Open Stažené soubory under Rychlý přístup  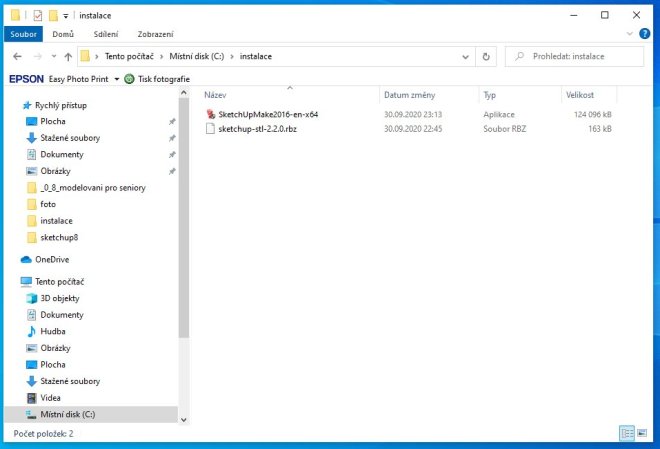click(x=70, y=138)
